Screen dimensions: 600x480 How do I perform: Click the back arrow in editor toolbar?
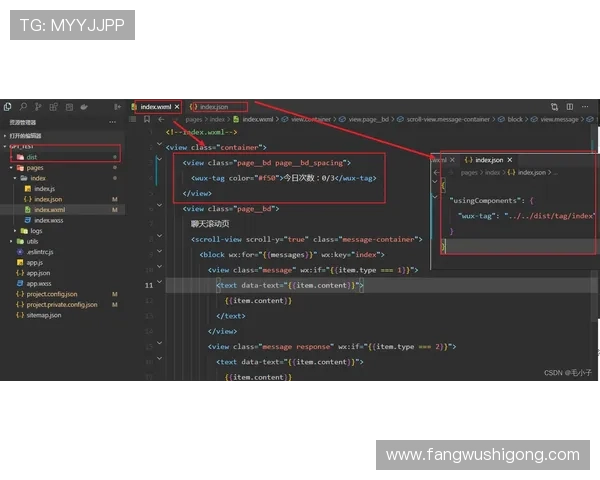(161, 119)
